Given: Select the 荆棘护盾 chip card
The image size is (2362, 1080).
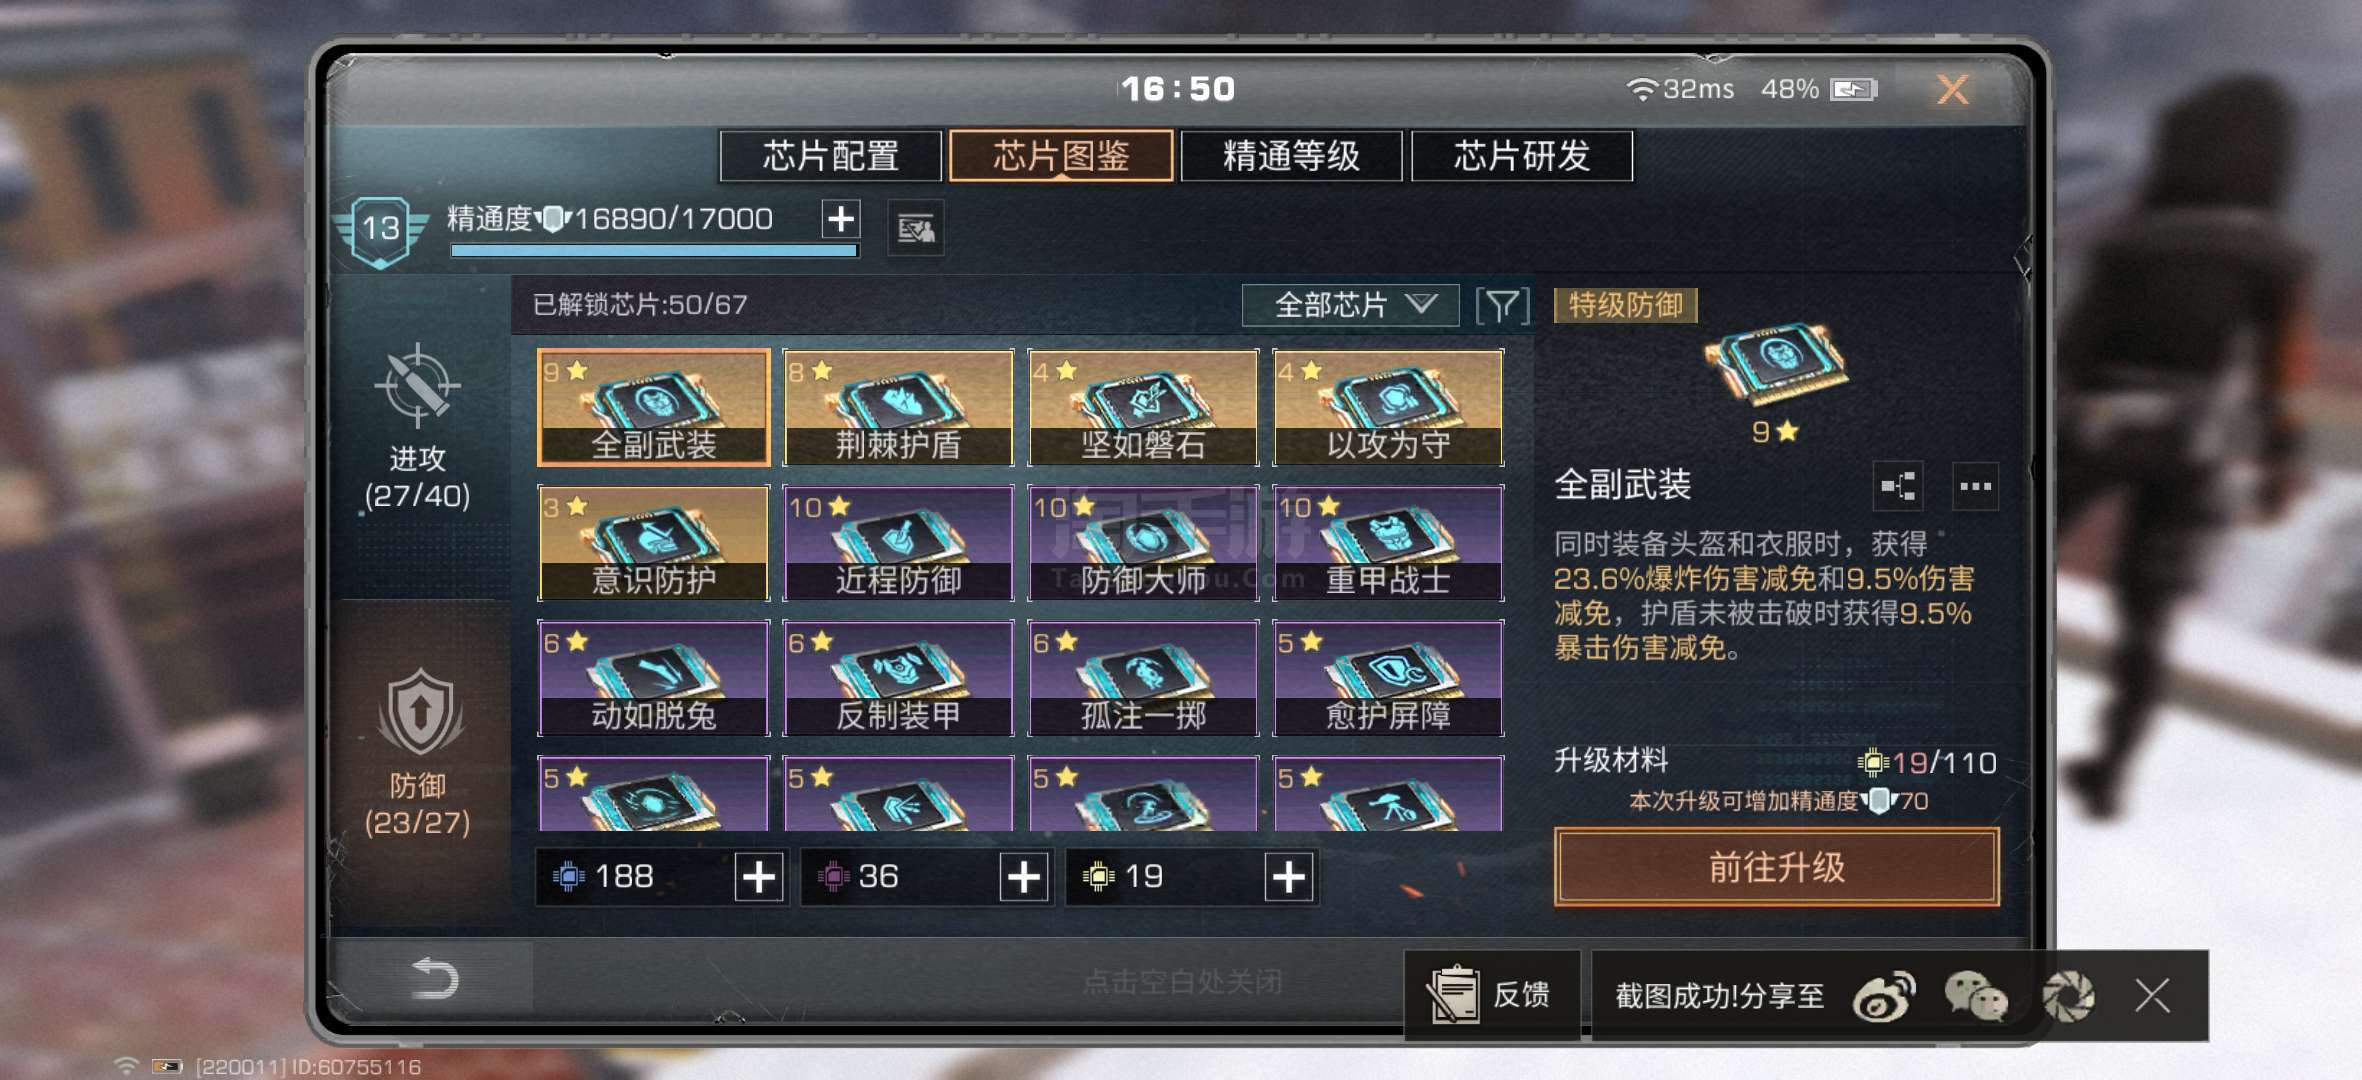Looking at the screenshot, I should (898, 408).
